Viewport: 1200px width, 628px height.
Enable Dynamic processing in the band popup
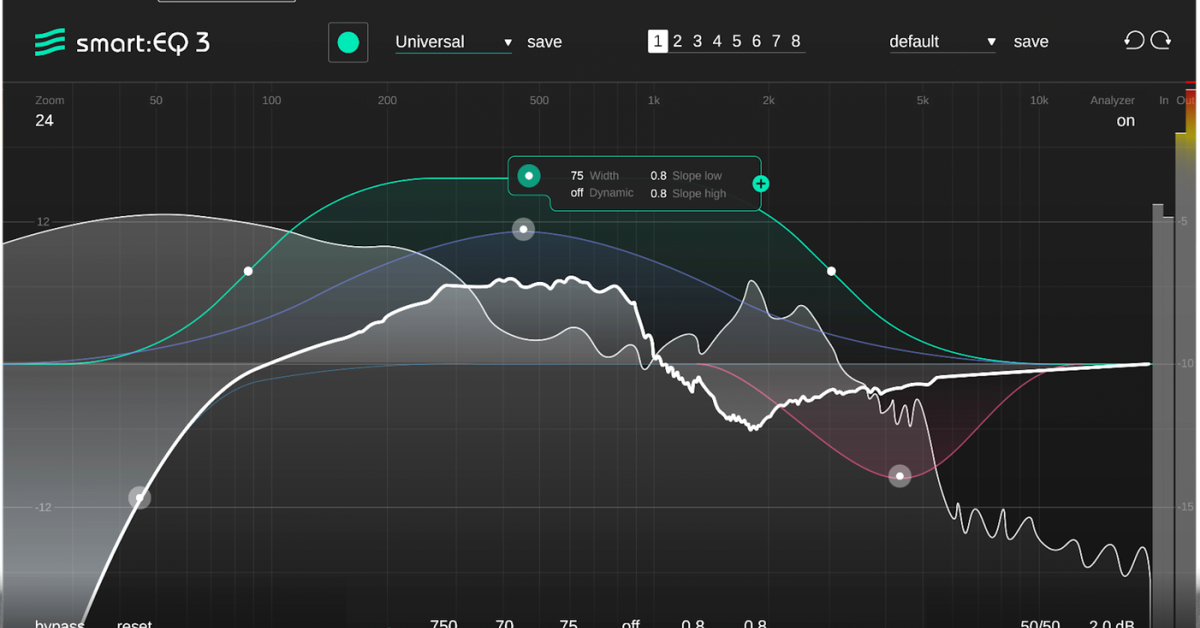click(577, 193)
